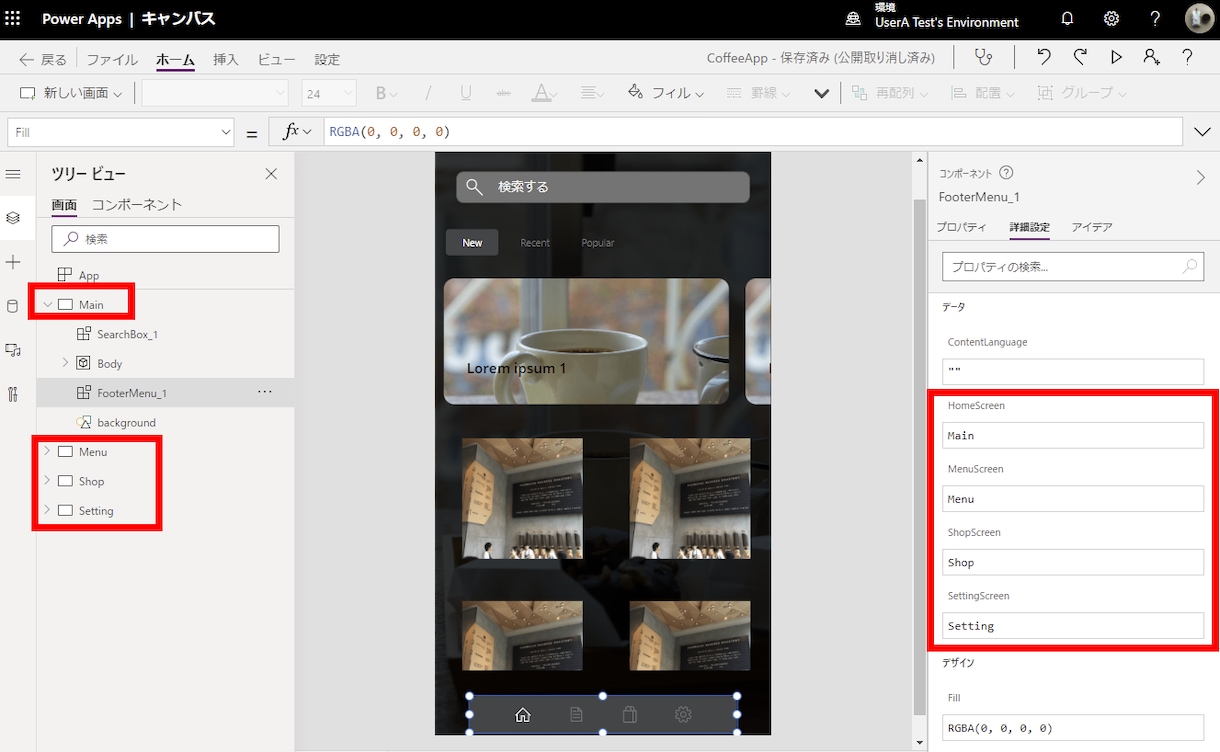This screenshot has height=752, width=1220.
Task: Click the property search field
Action: pyautogui.click(x=1073, y=266)
